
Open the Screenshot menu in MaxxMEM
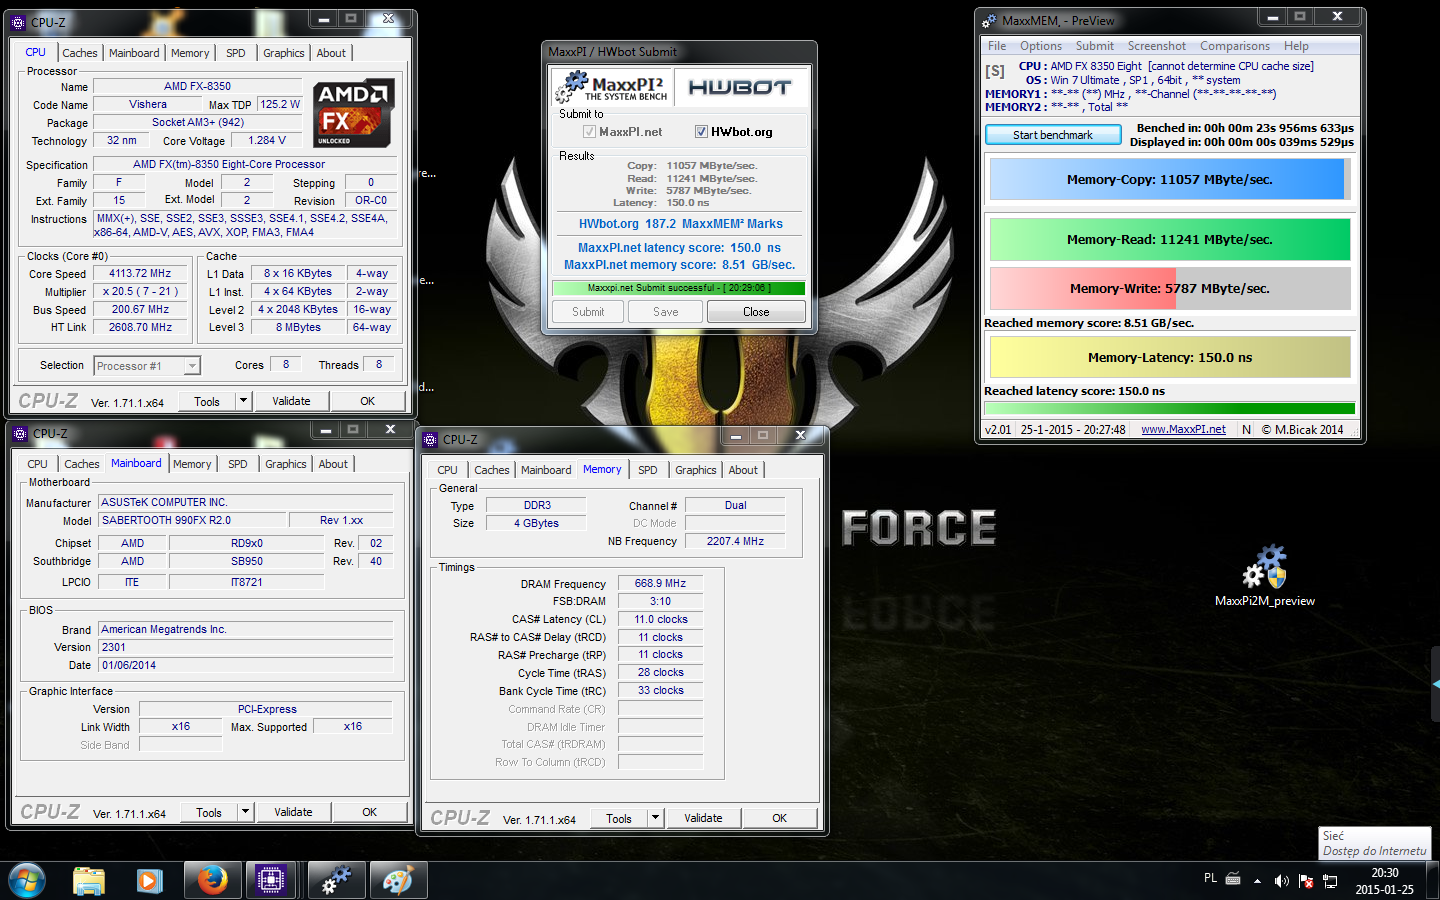click(1157, 46)
